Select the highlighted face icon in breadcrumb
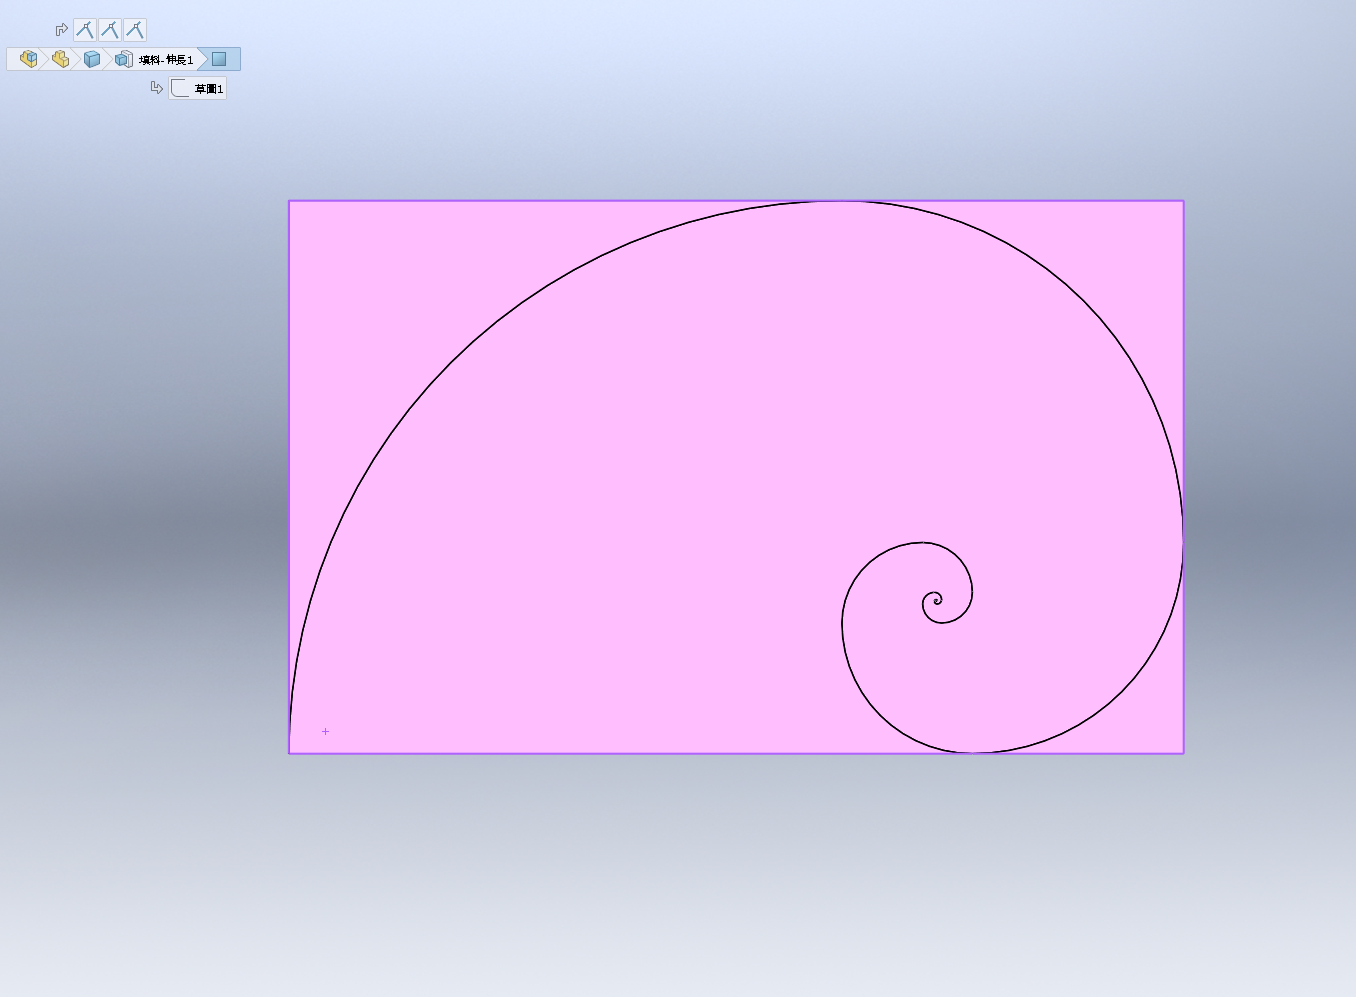 coord(219,59)
